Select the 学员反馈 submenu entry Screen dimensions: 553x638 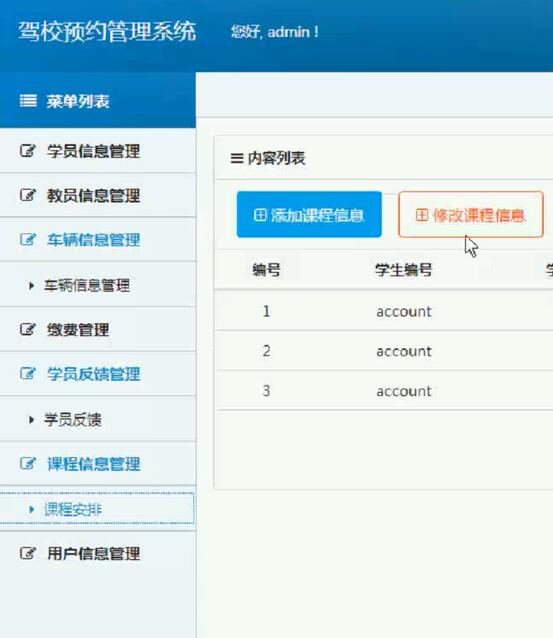98,419
